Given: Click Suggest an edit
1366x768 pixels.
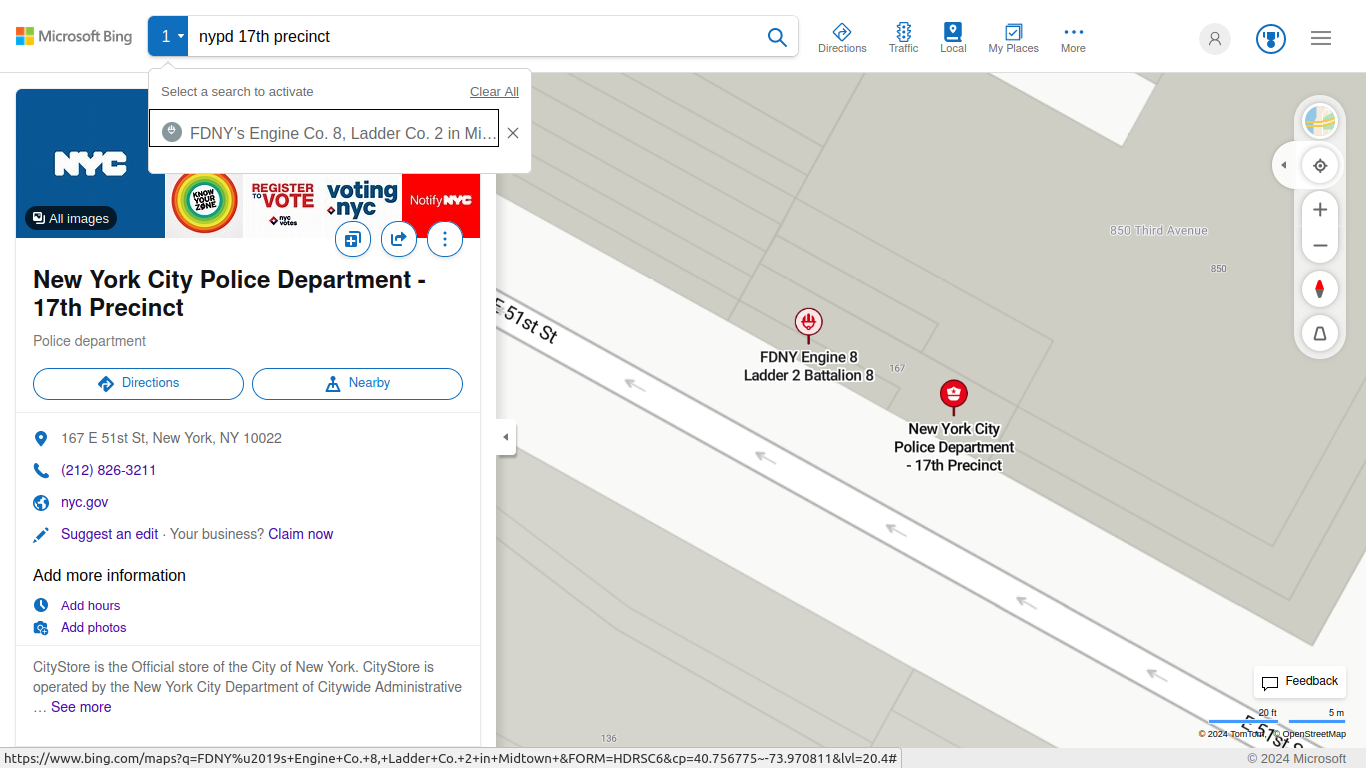Looking at the screenshot, I should (x=109, y=534).
